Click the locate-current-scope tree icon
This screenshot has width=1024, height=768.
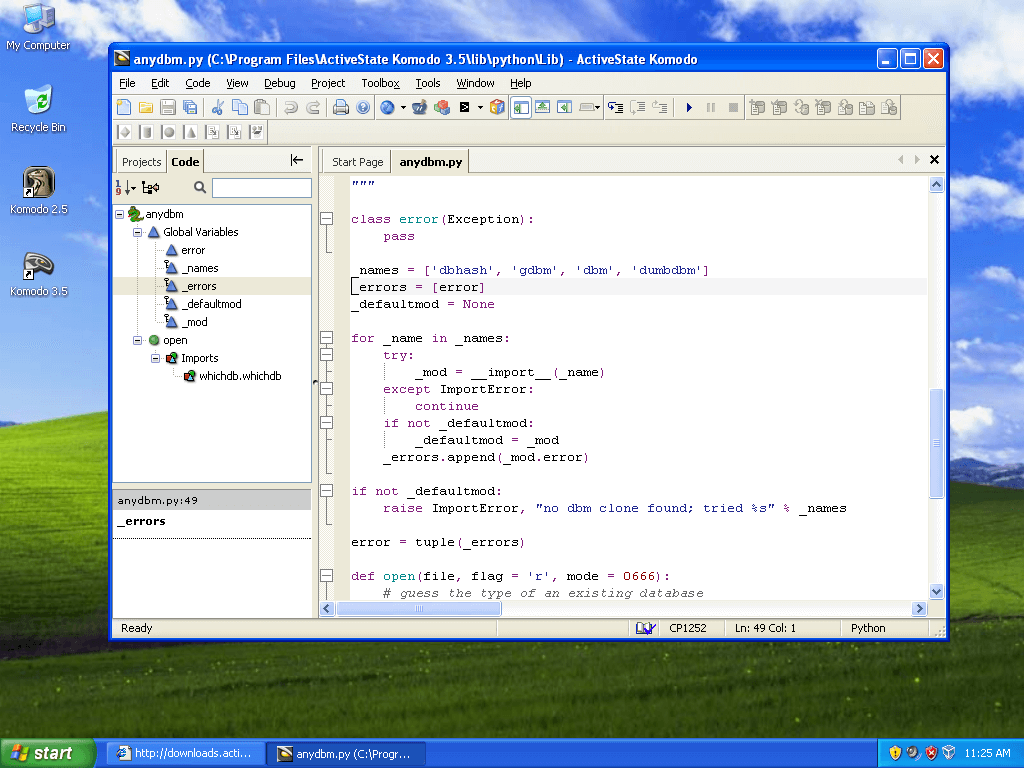click(x=151, y=187)
